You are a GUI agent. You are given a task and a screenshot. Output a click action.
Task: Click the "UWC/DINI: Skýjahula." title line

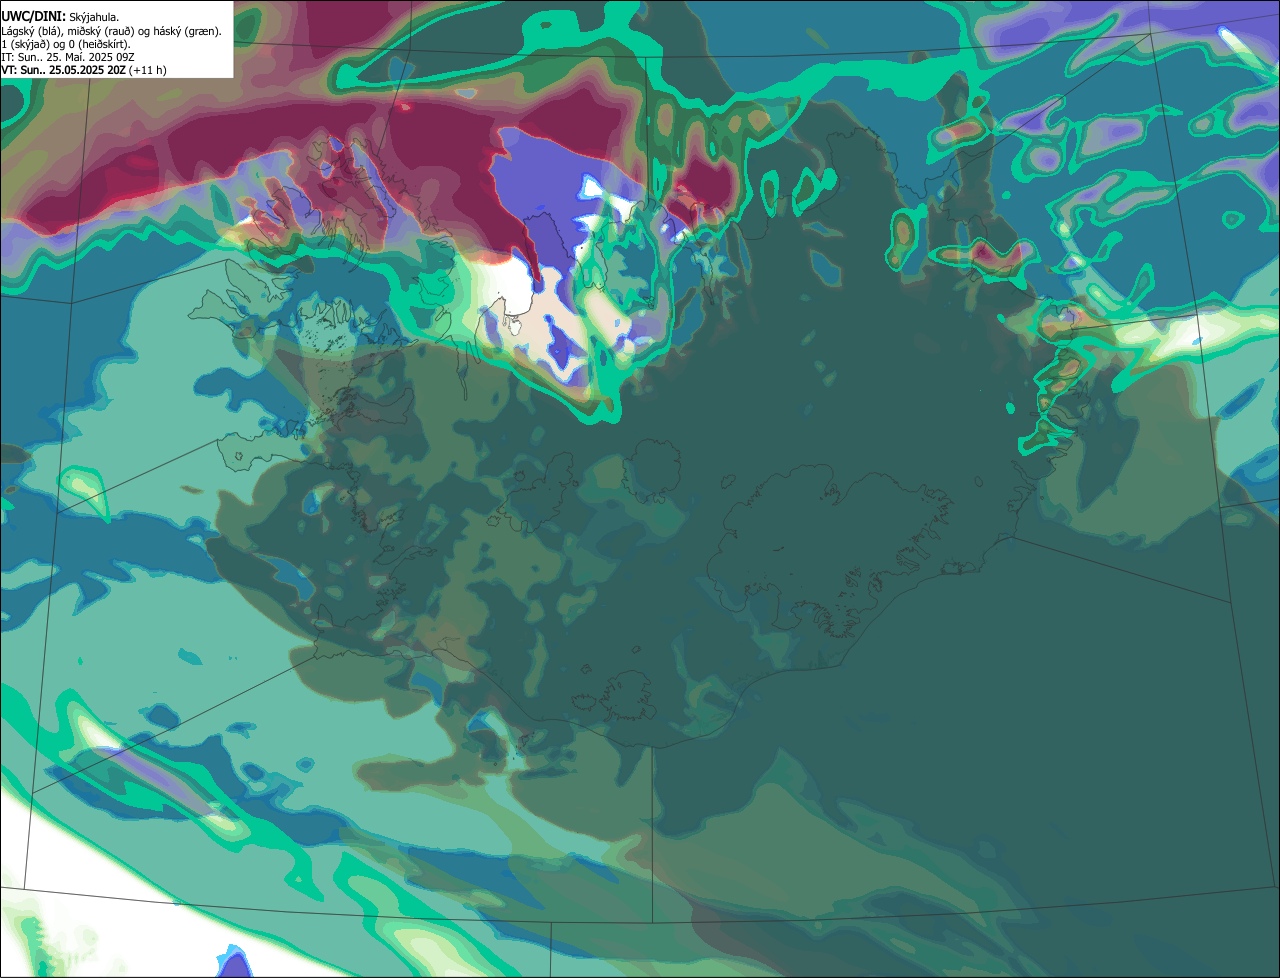click(61, 17)
